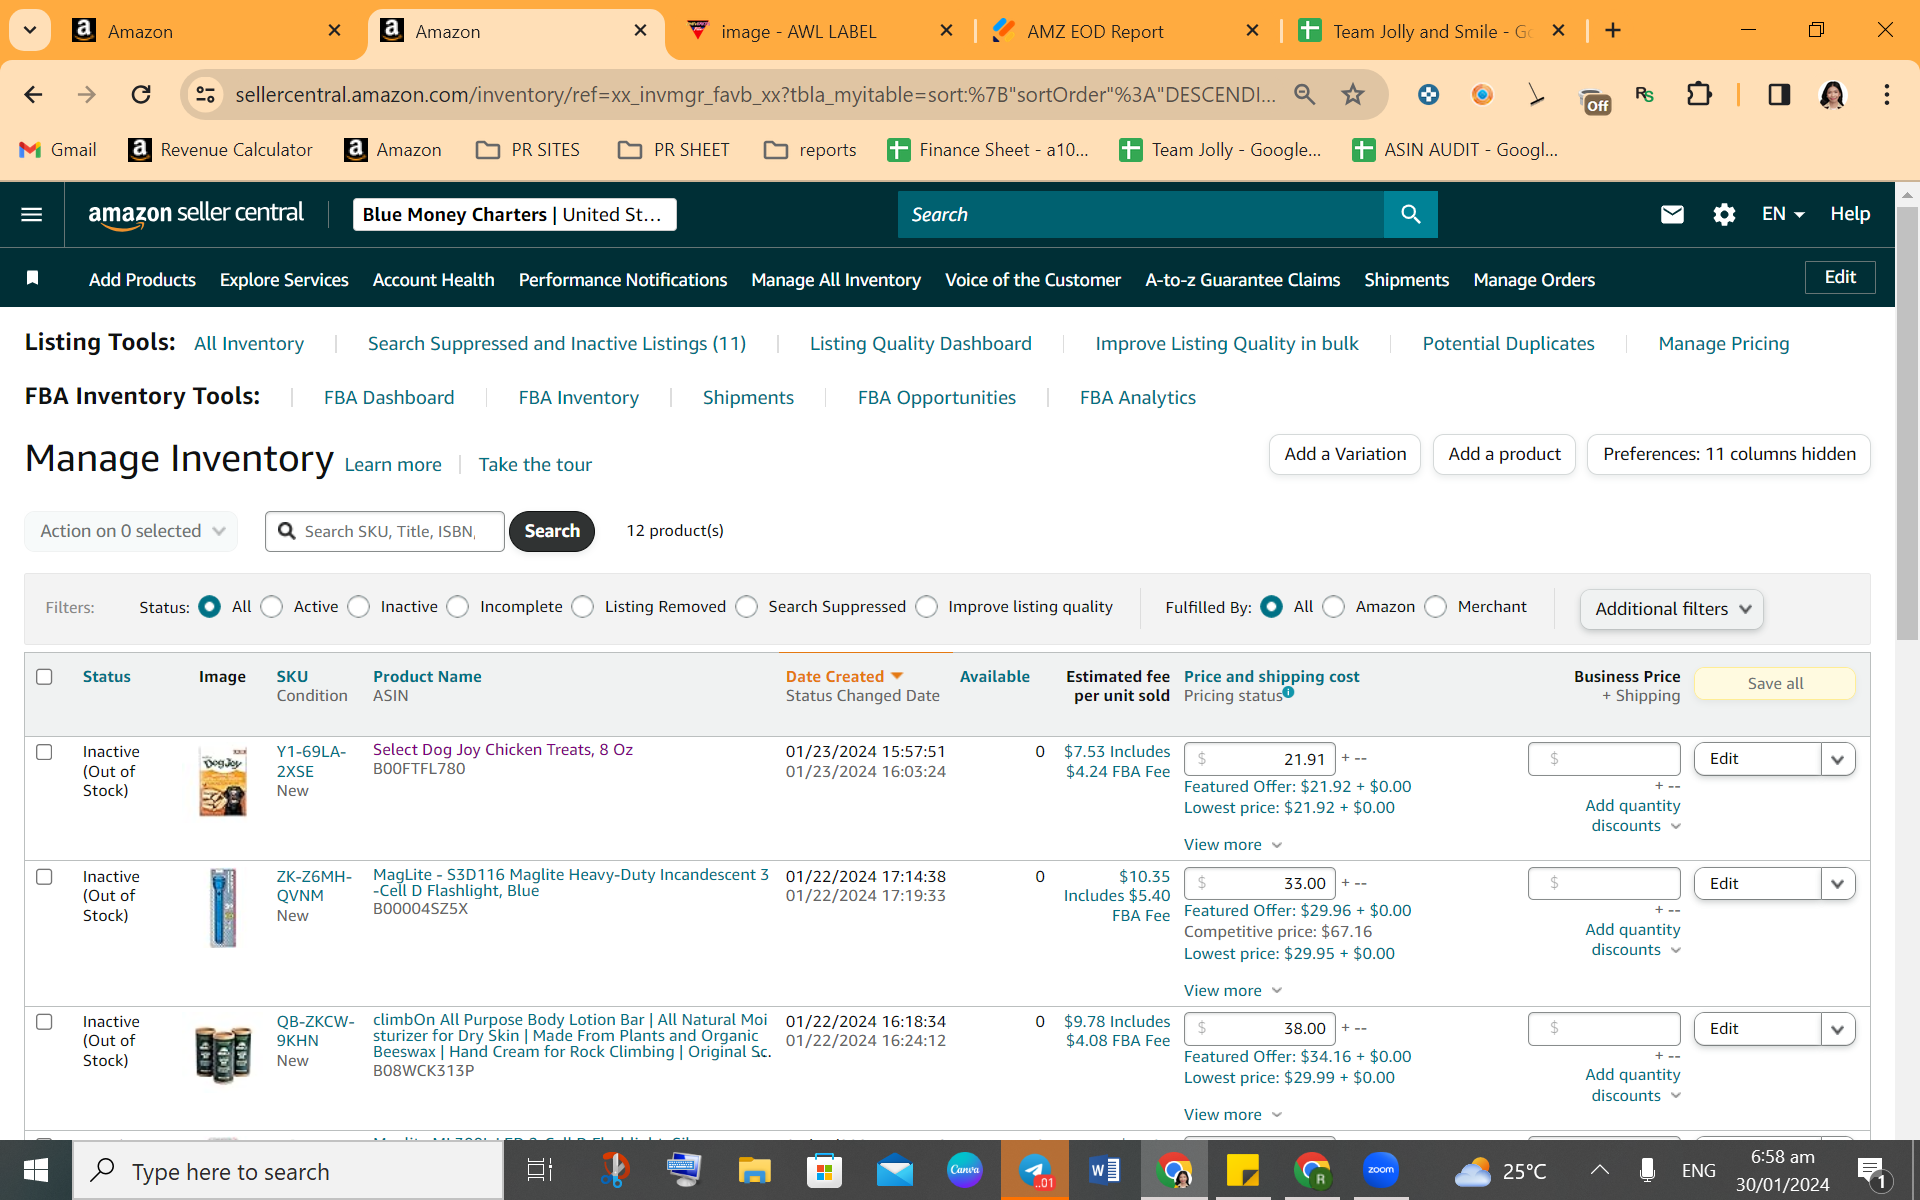The width and height of the screenshot is (1920, 1200).
Task: Switch to the image - AWL LABEL tab
Action: [x=822, y=31]
